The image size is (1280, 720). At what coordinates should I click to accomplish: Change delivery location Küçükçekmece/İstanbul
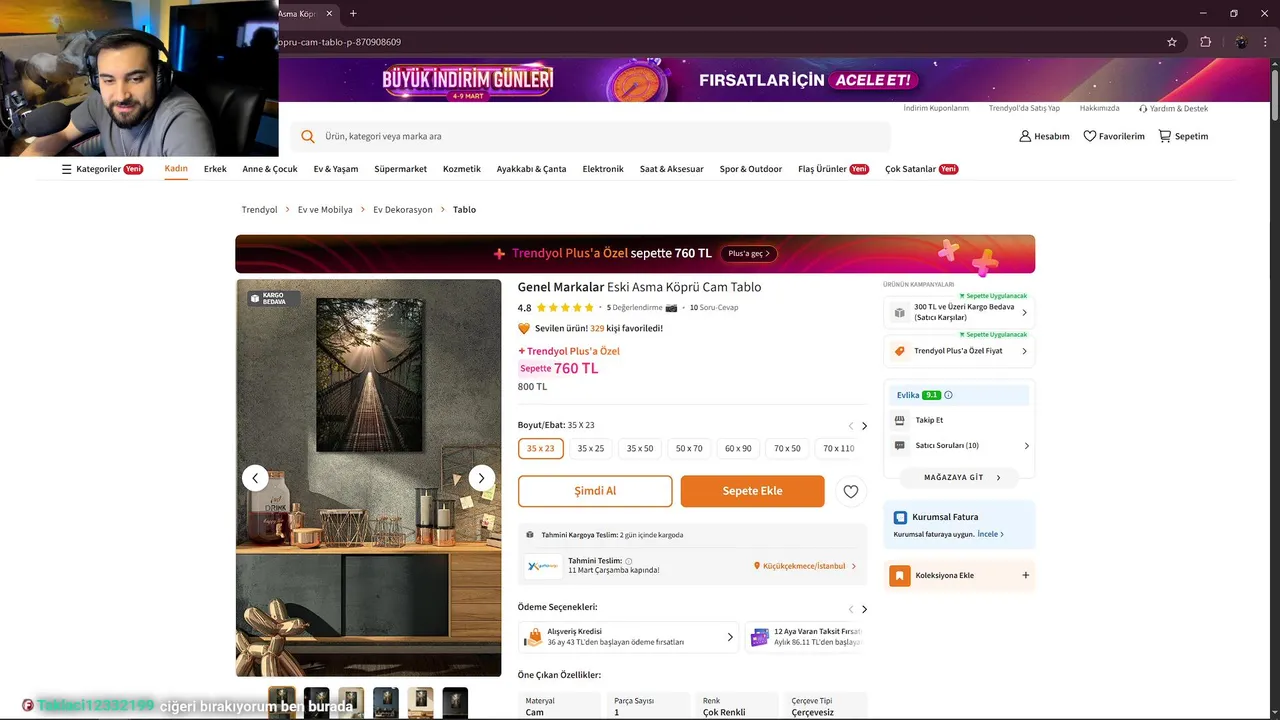click(x=805, y=566)
